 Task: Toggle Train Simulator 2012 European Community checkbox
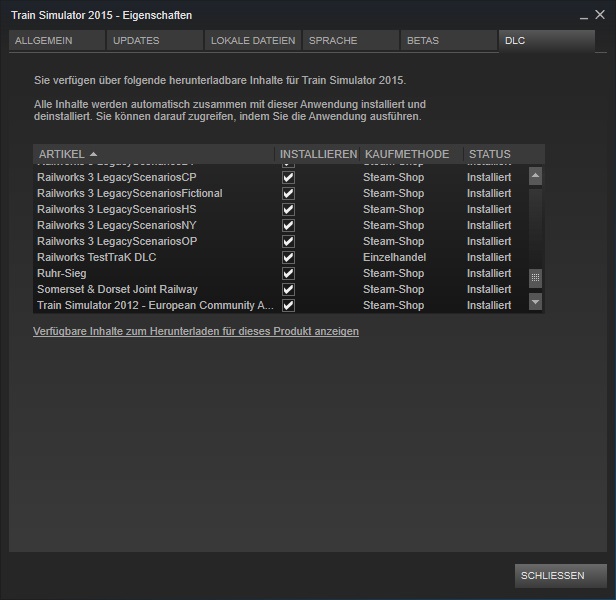tap(288, 305)
